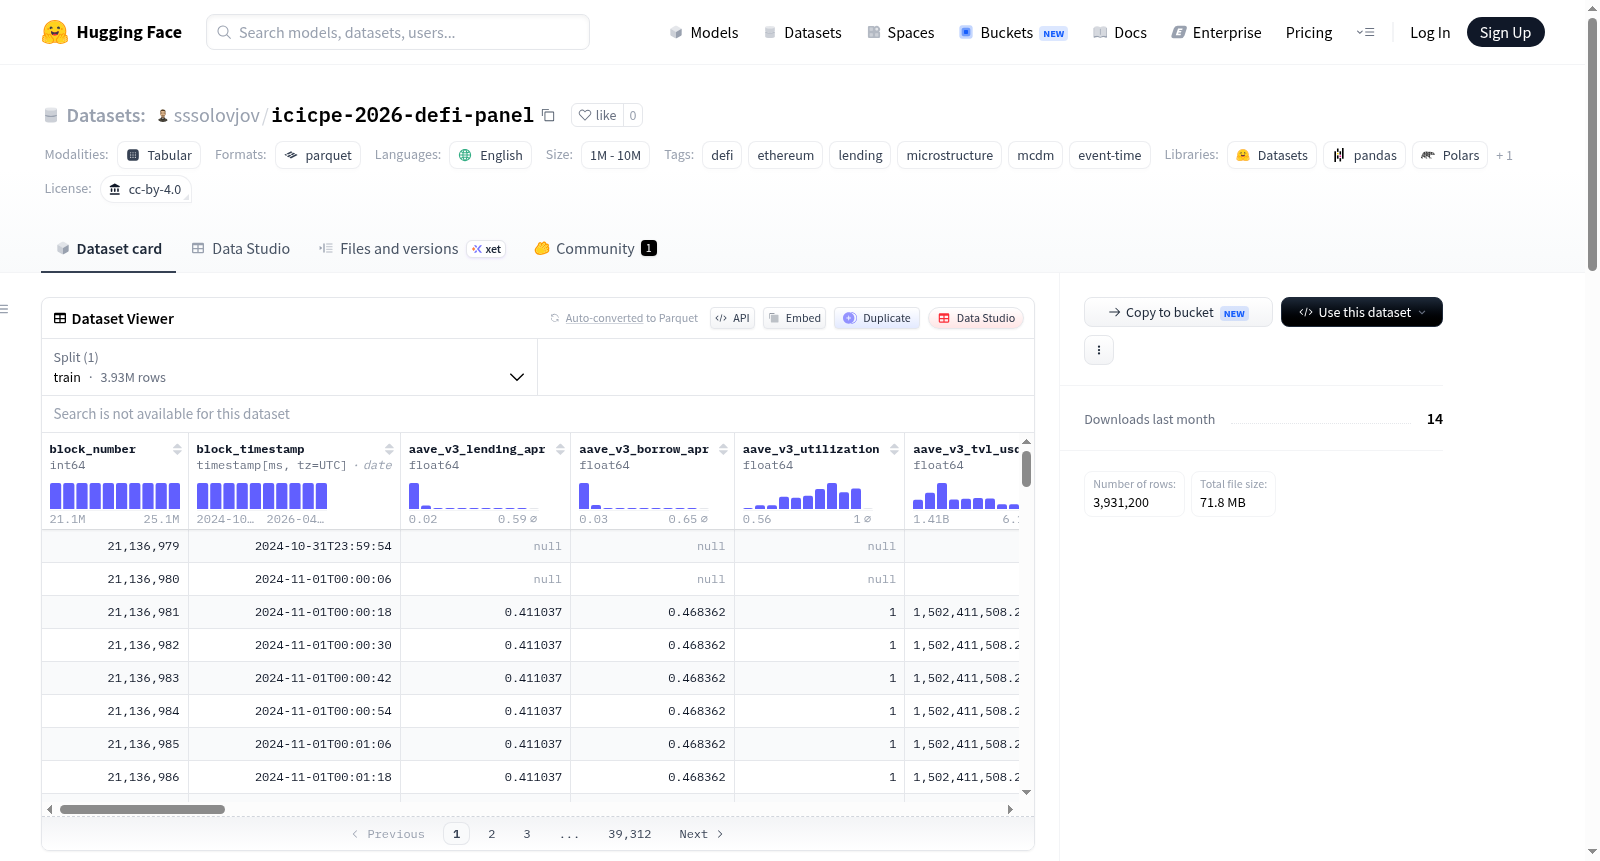This screenshot has width=1600, height=861.
Task: Select the ethereum tag
Action: click(x=785, y=155)
